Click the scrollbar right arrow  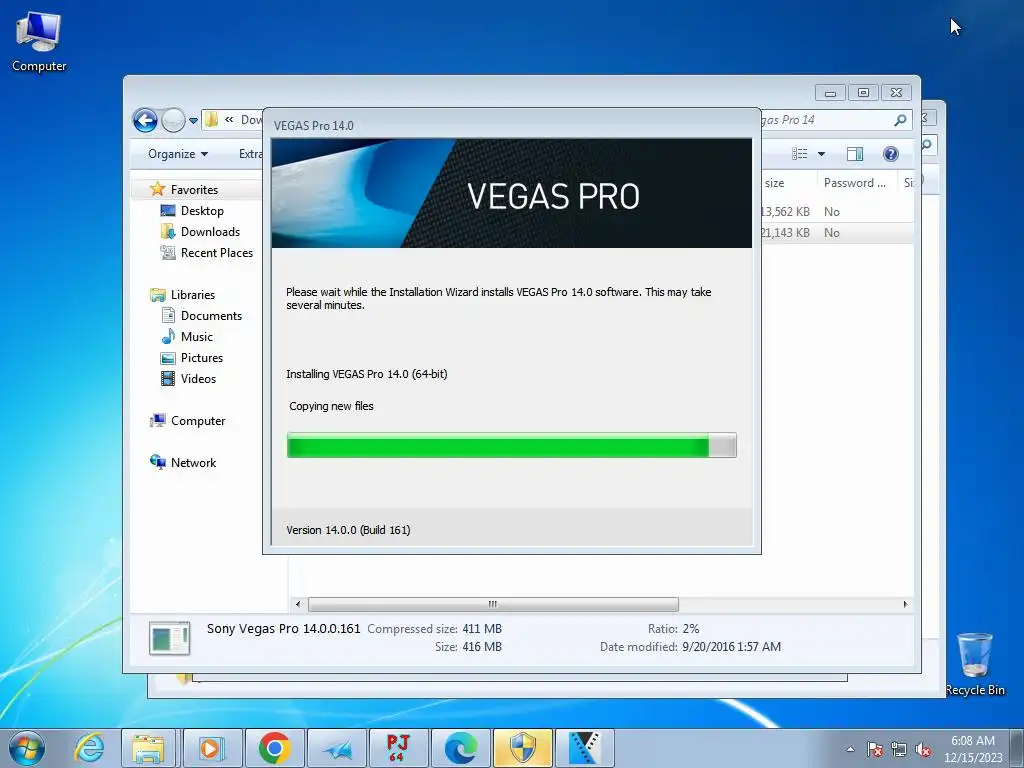point(905,604)
